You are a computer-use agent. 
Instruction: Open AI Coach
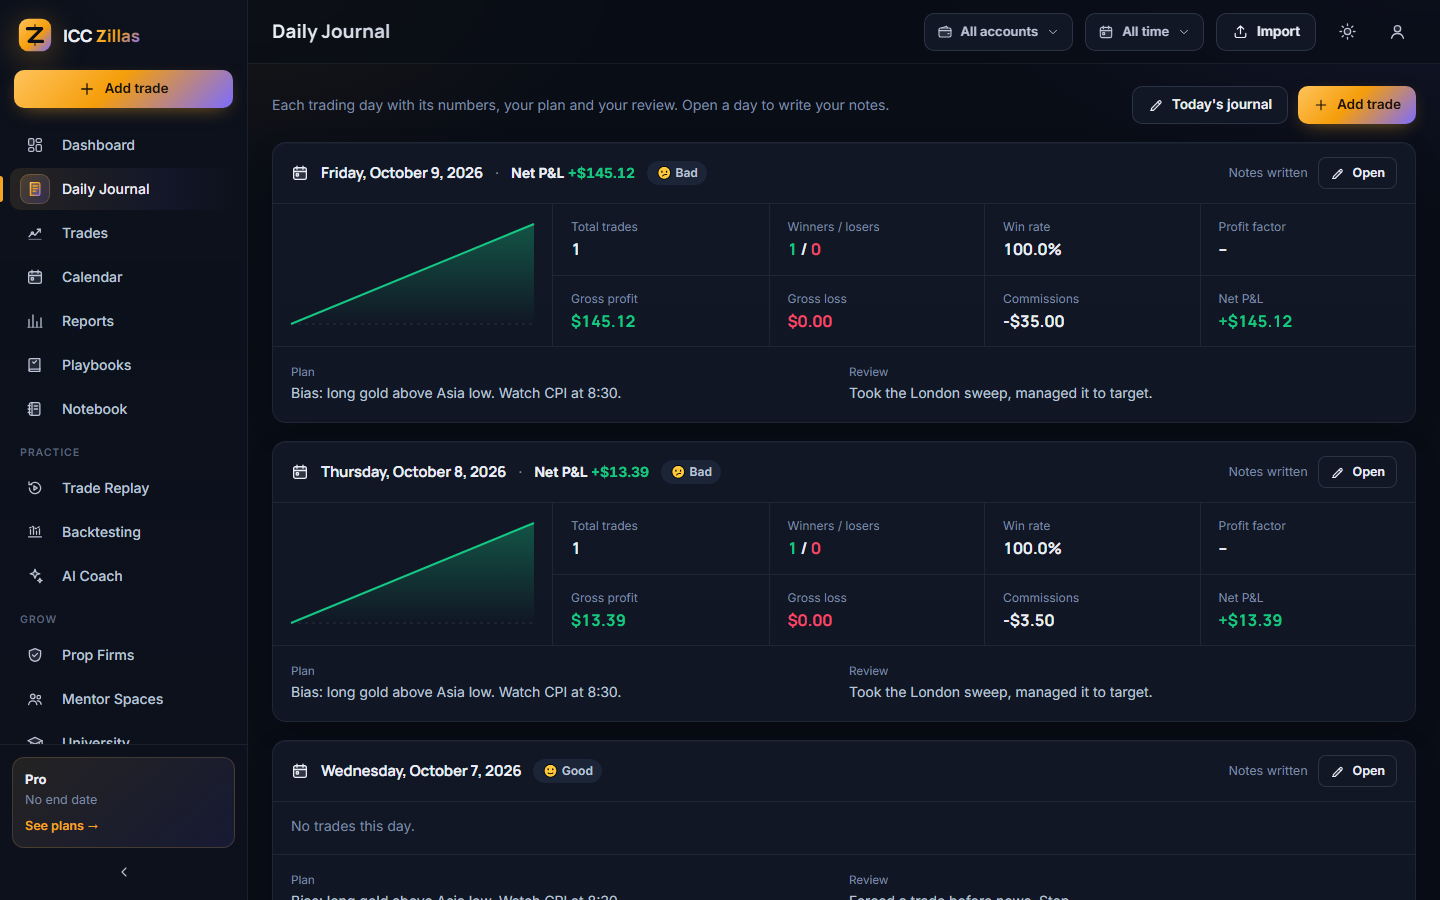point(123,576)
